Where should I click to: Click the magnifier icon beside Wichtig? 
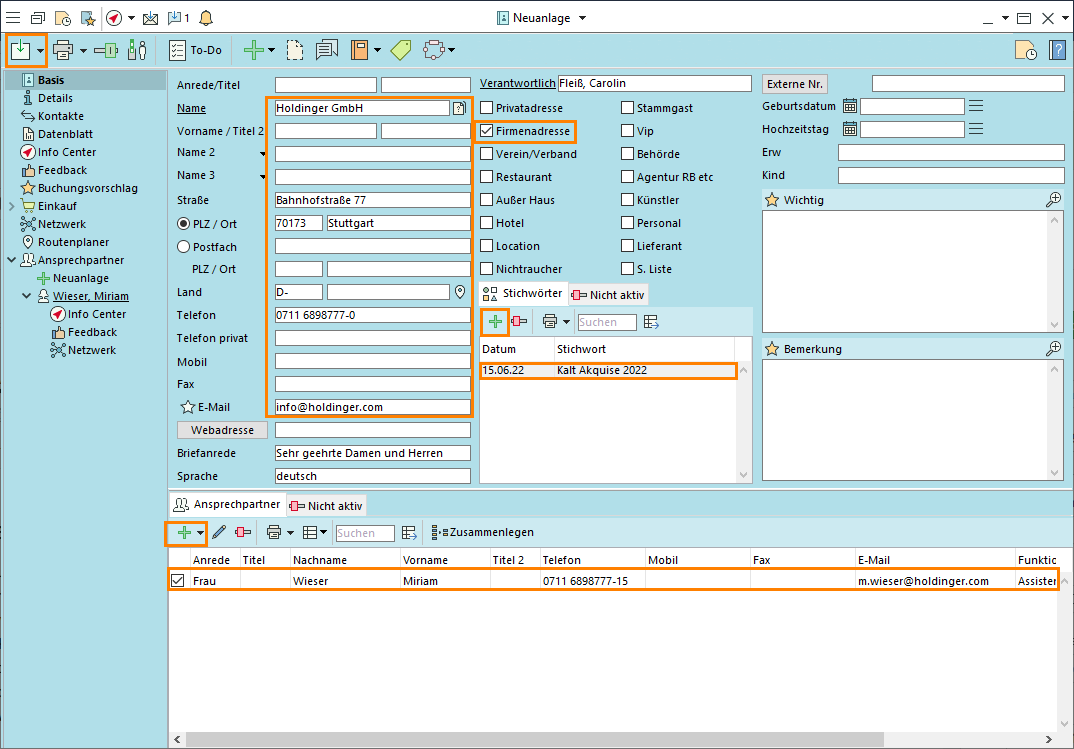point(1053,200)
